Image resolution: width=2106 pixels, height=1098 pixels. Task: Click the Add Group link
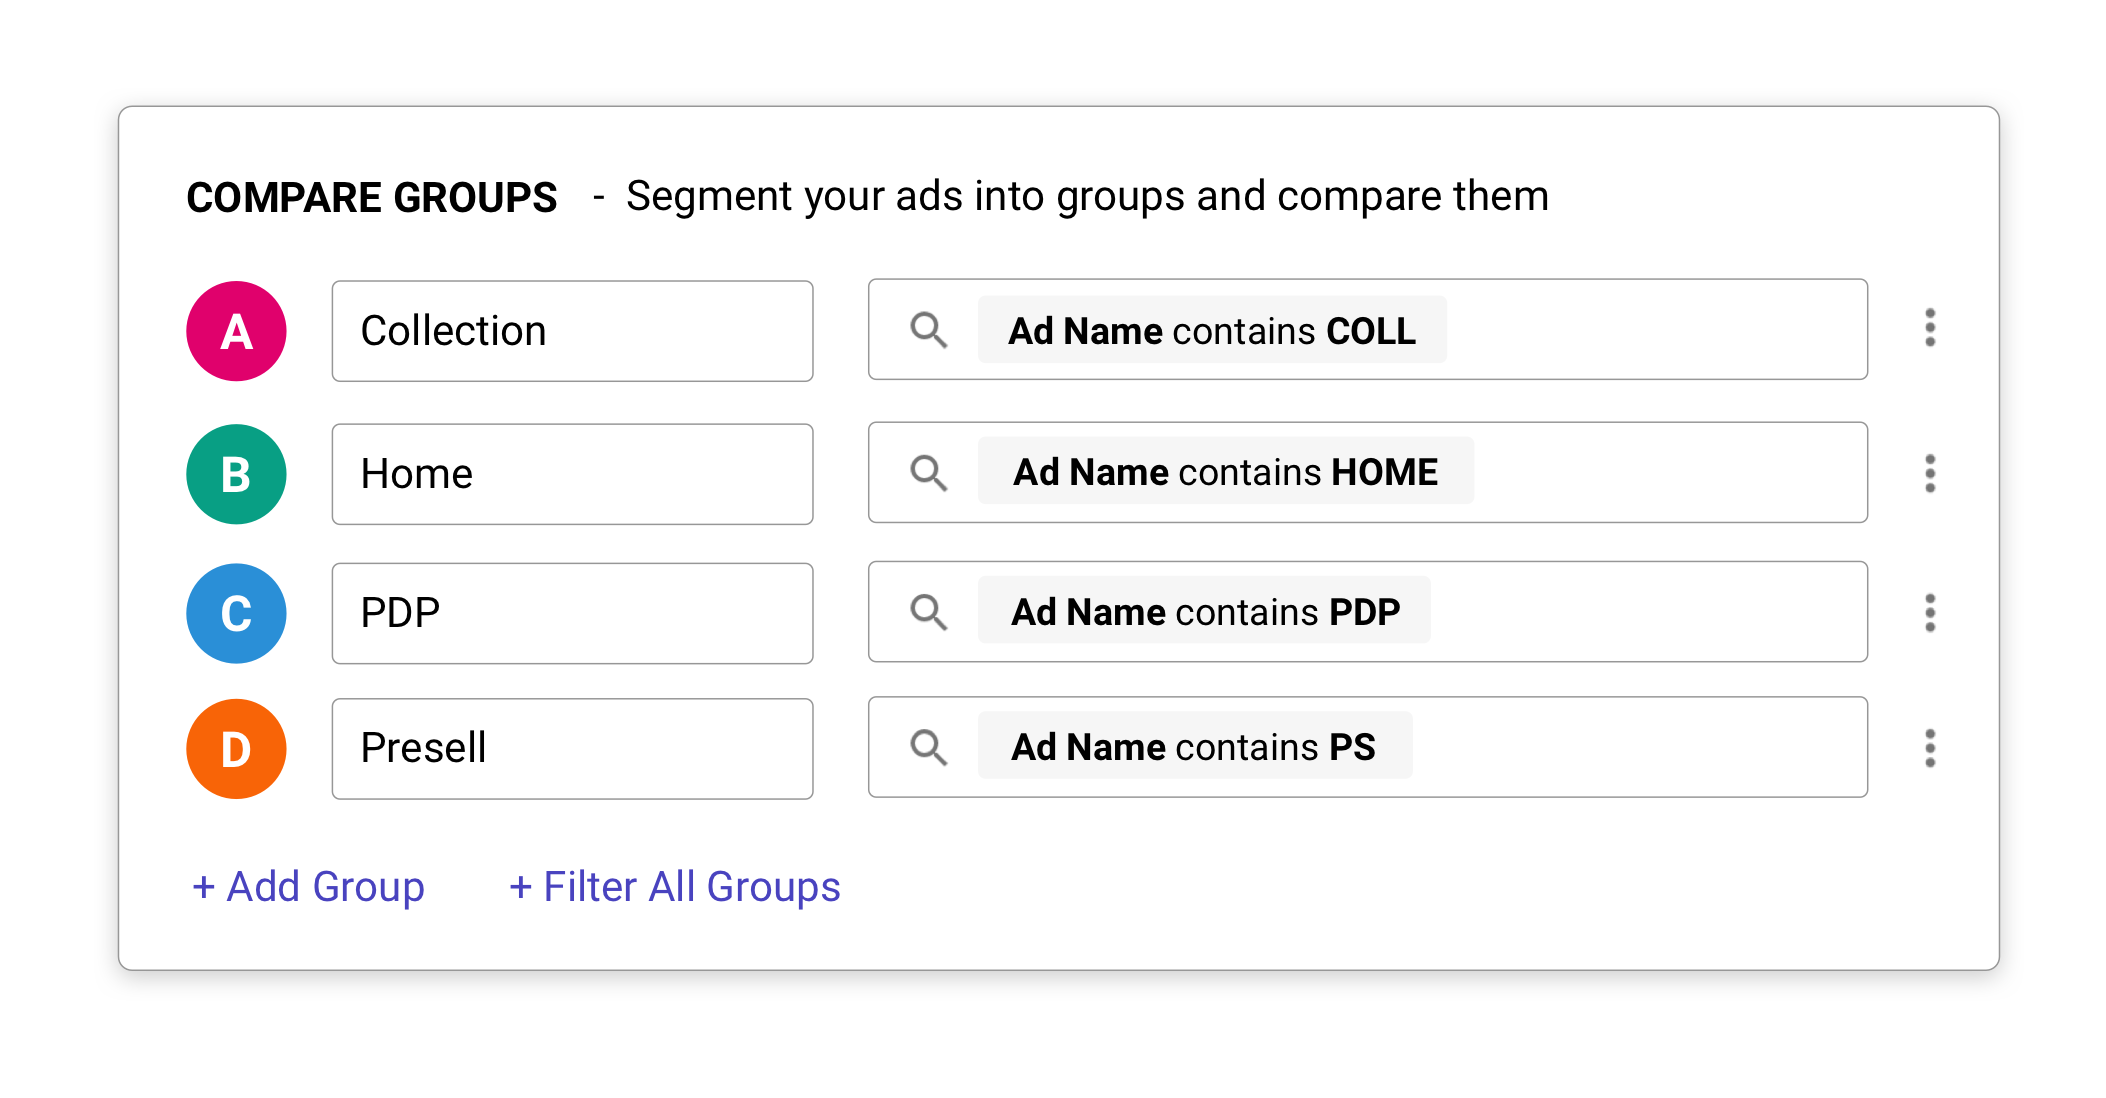[307, 886]
